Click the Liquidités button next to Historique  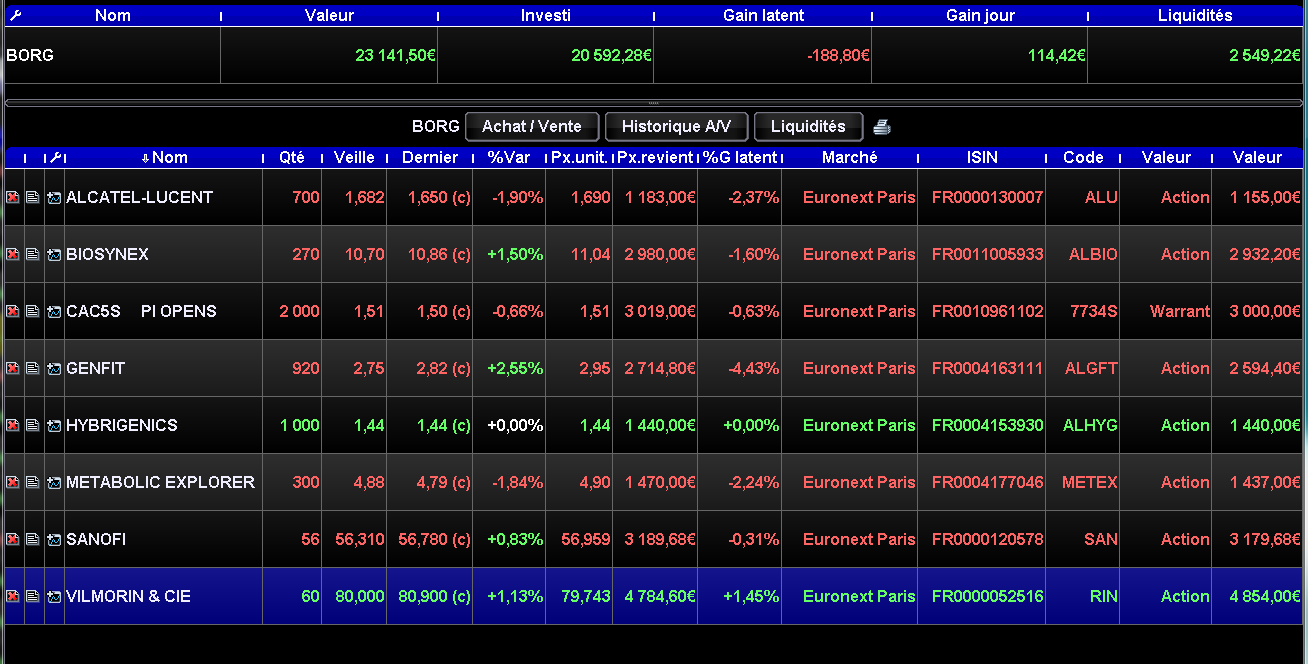point(808,127)
